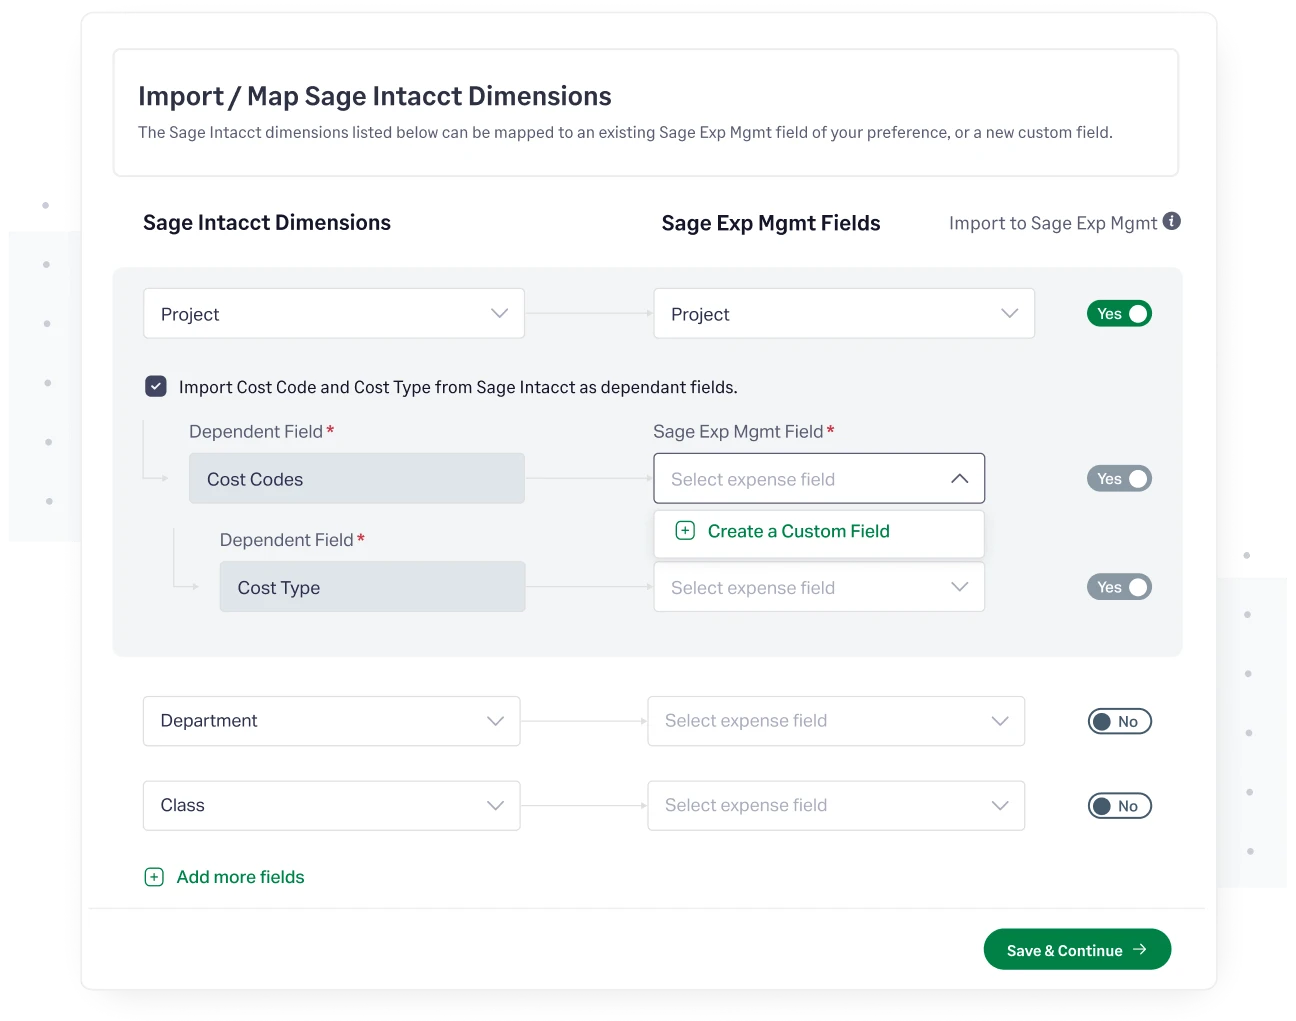Turn off the Yes toggle next to Cost Codes
This screenshot has height=1021, width=1296.
tap(1119, 478)
